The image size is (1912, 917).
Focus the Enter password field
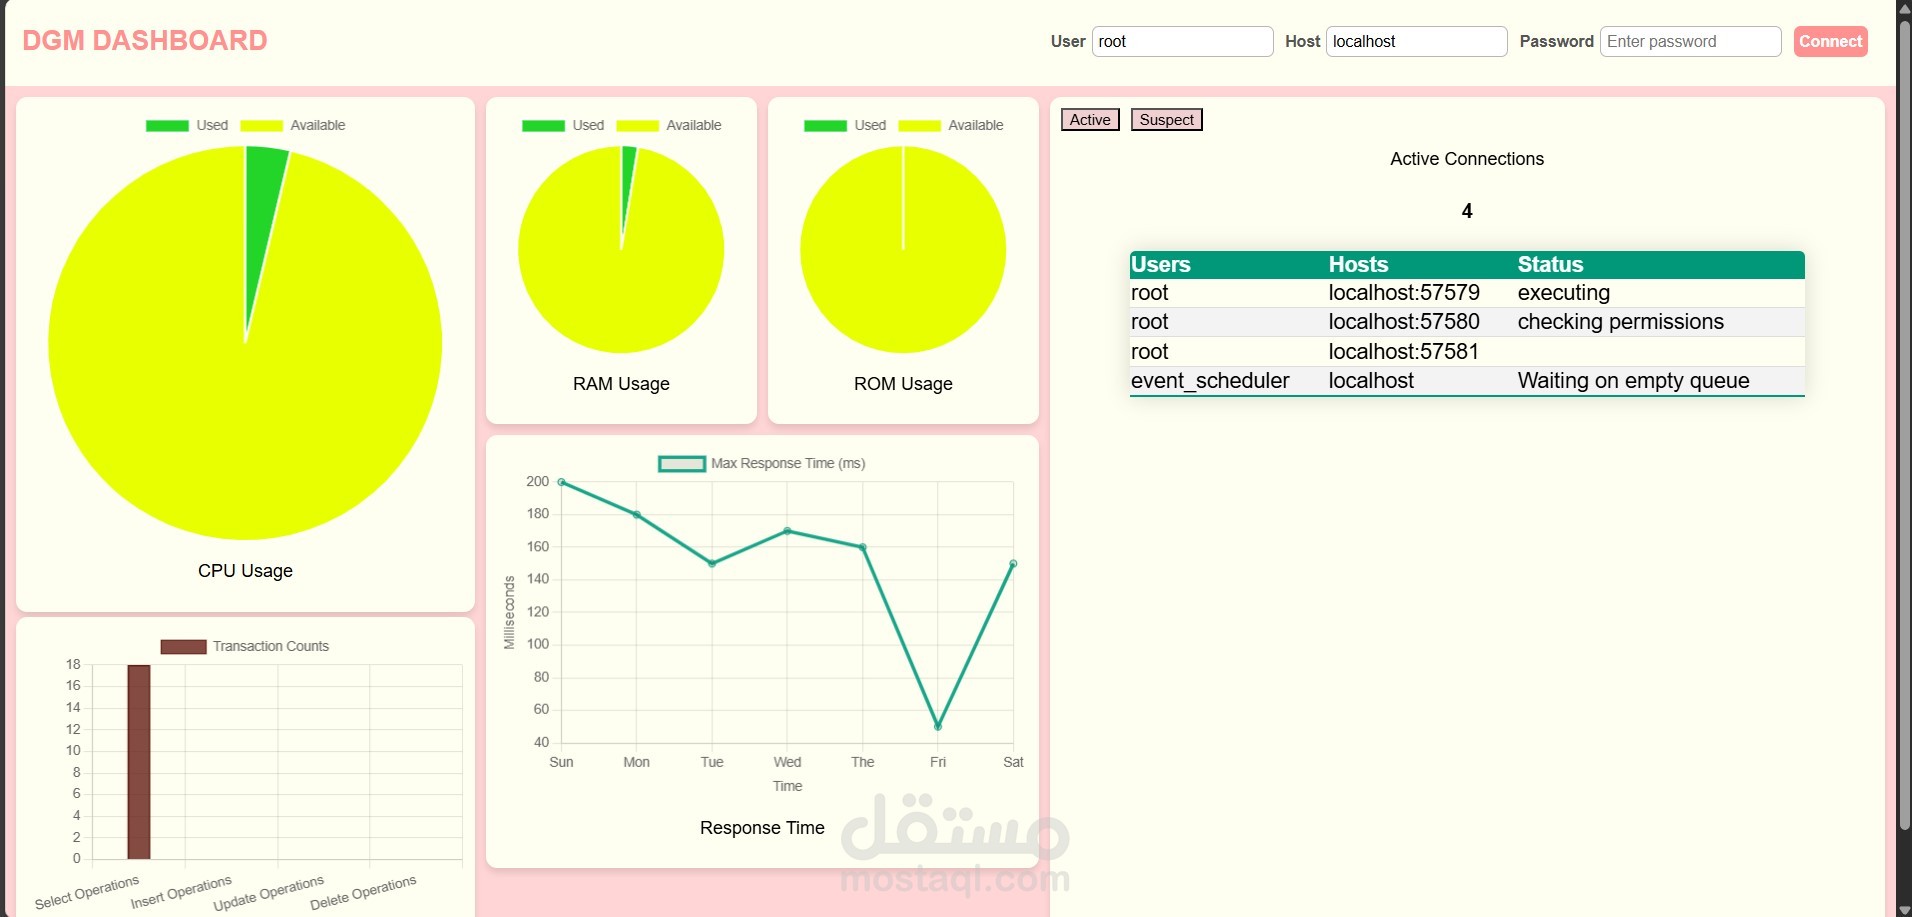[x=1690, y=41]
